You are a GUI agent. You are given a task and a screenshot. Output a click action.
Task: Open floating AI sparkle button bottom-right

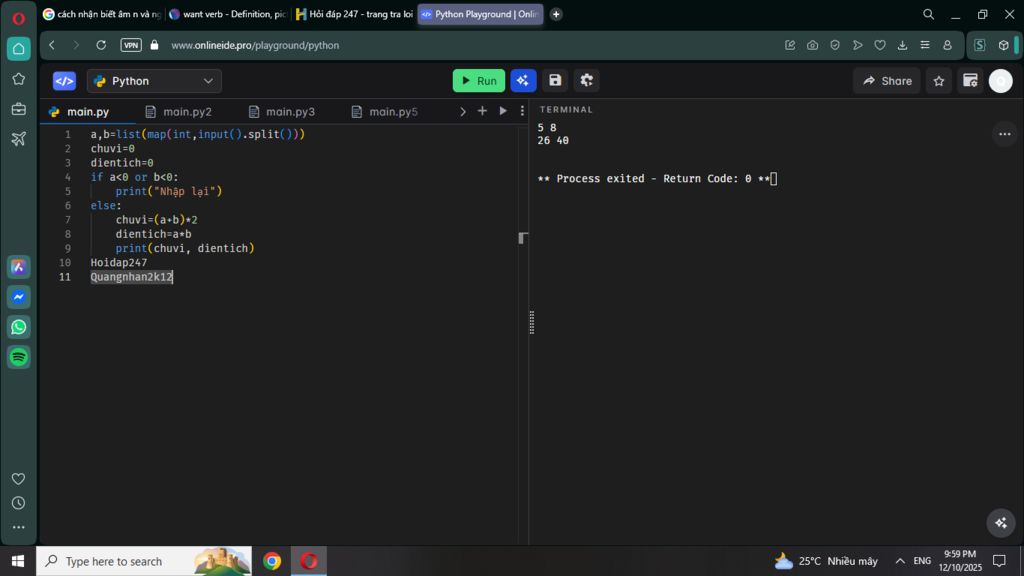click(x=1000, y=523)
